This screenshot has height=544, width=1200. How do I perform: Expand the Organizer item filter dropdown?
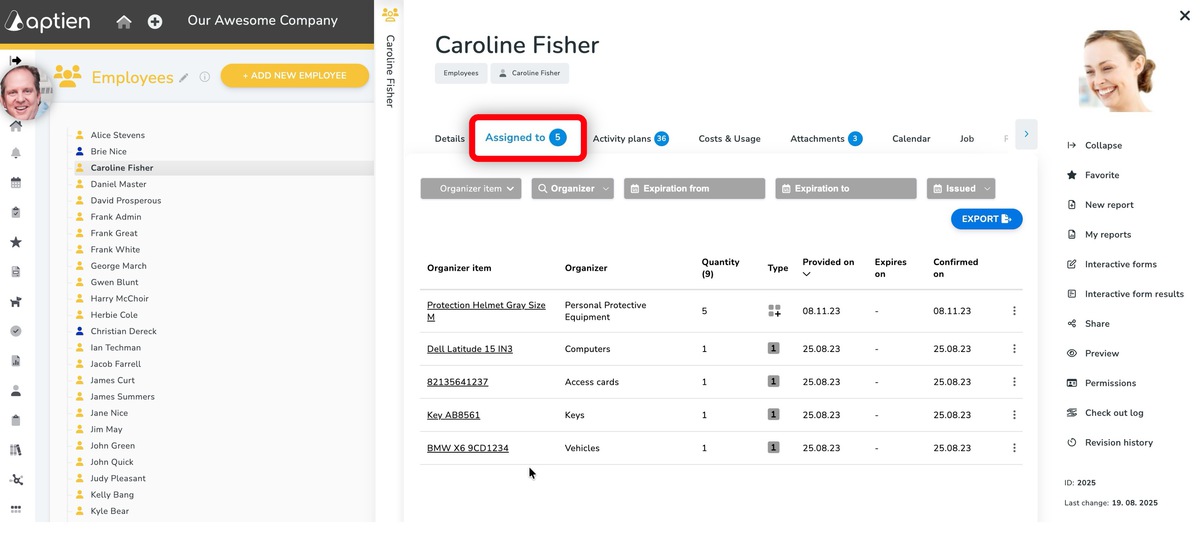tap(471, 188)
